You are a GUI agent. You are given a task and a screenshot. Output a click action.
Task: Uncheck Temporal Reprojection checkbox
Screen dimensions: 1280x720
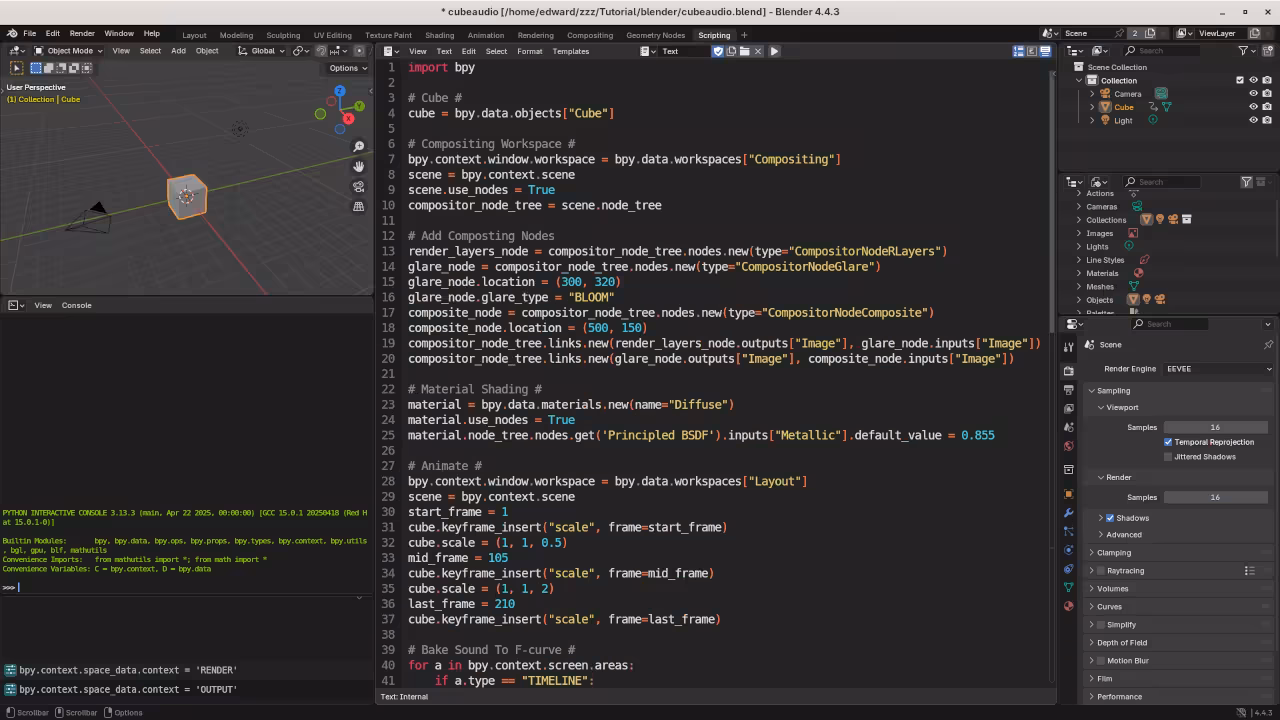click(1168, 442)
